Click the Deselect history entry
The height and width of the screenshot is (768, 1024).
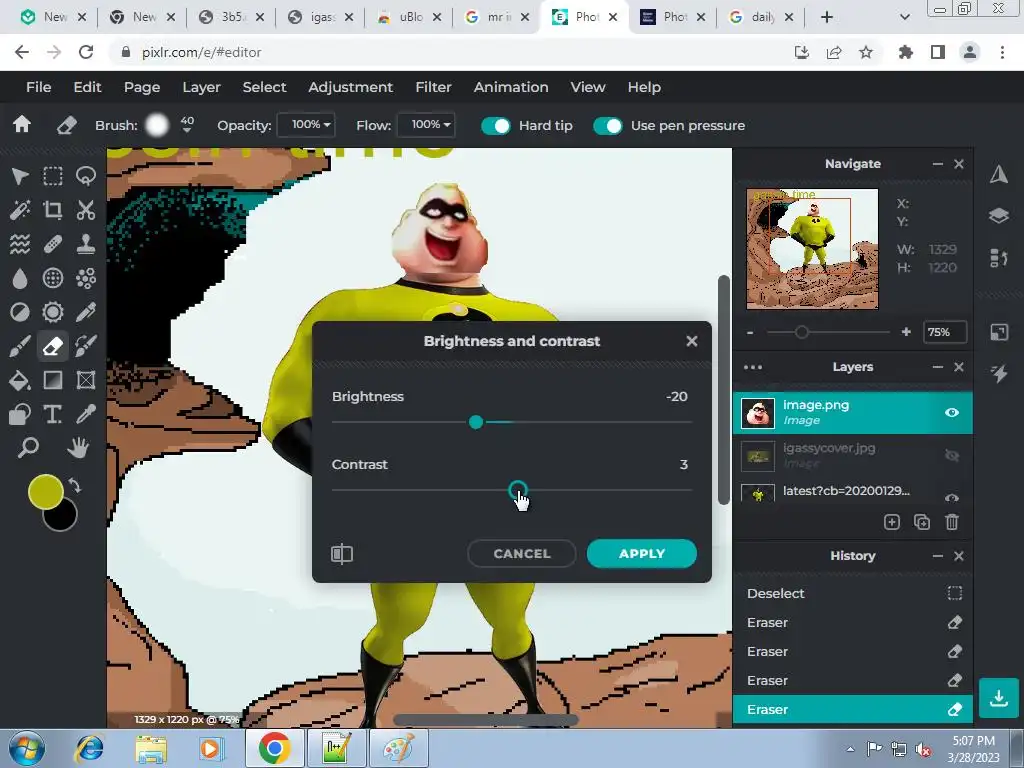click(x=853, y=593)
